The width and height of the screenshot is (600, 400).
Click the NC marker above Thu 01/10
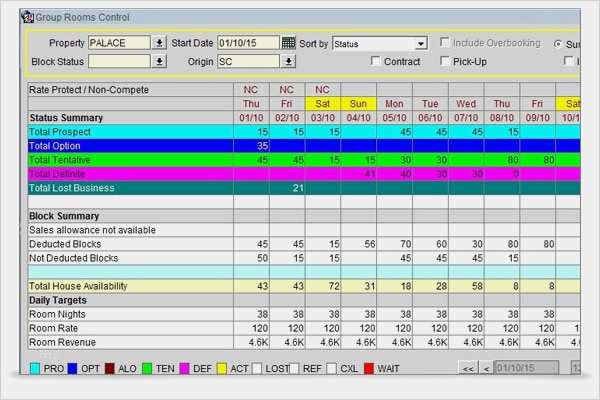tap(251, 90)
